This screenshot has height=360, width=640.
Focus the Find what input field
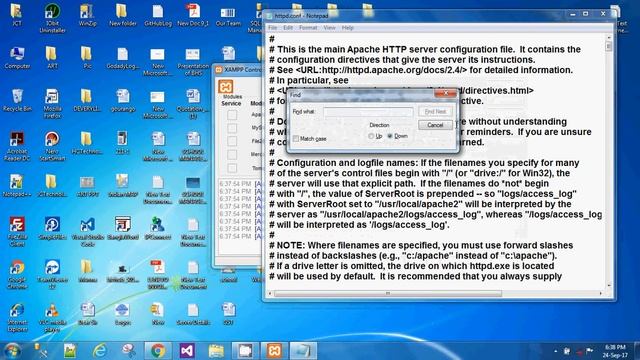point(368,111)
